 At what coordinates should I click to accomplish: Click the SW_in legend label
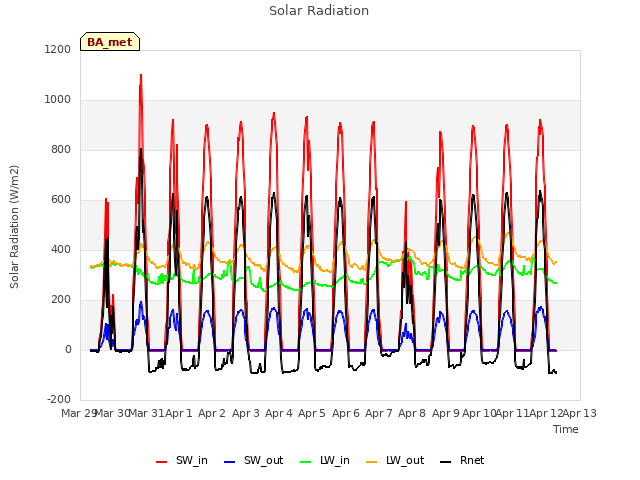192,460
